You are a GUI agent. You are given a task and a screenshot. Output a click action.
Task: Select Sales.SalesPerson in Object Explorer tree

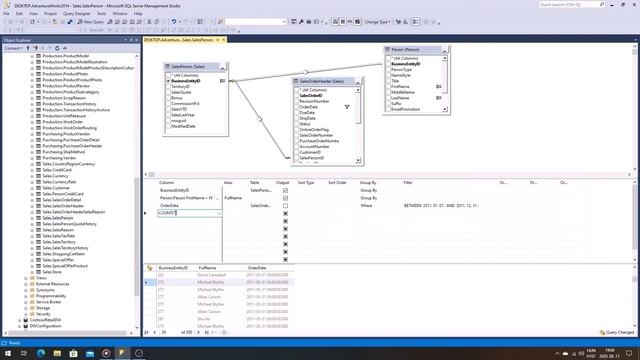[x=58, y=218]
